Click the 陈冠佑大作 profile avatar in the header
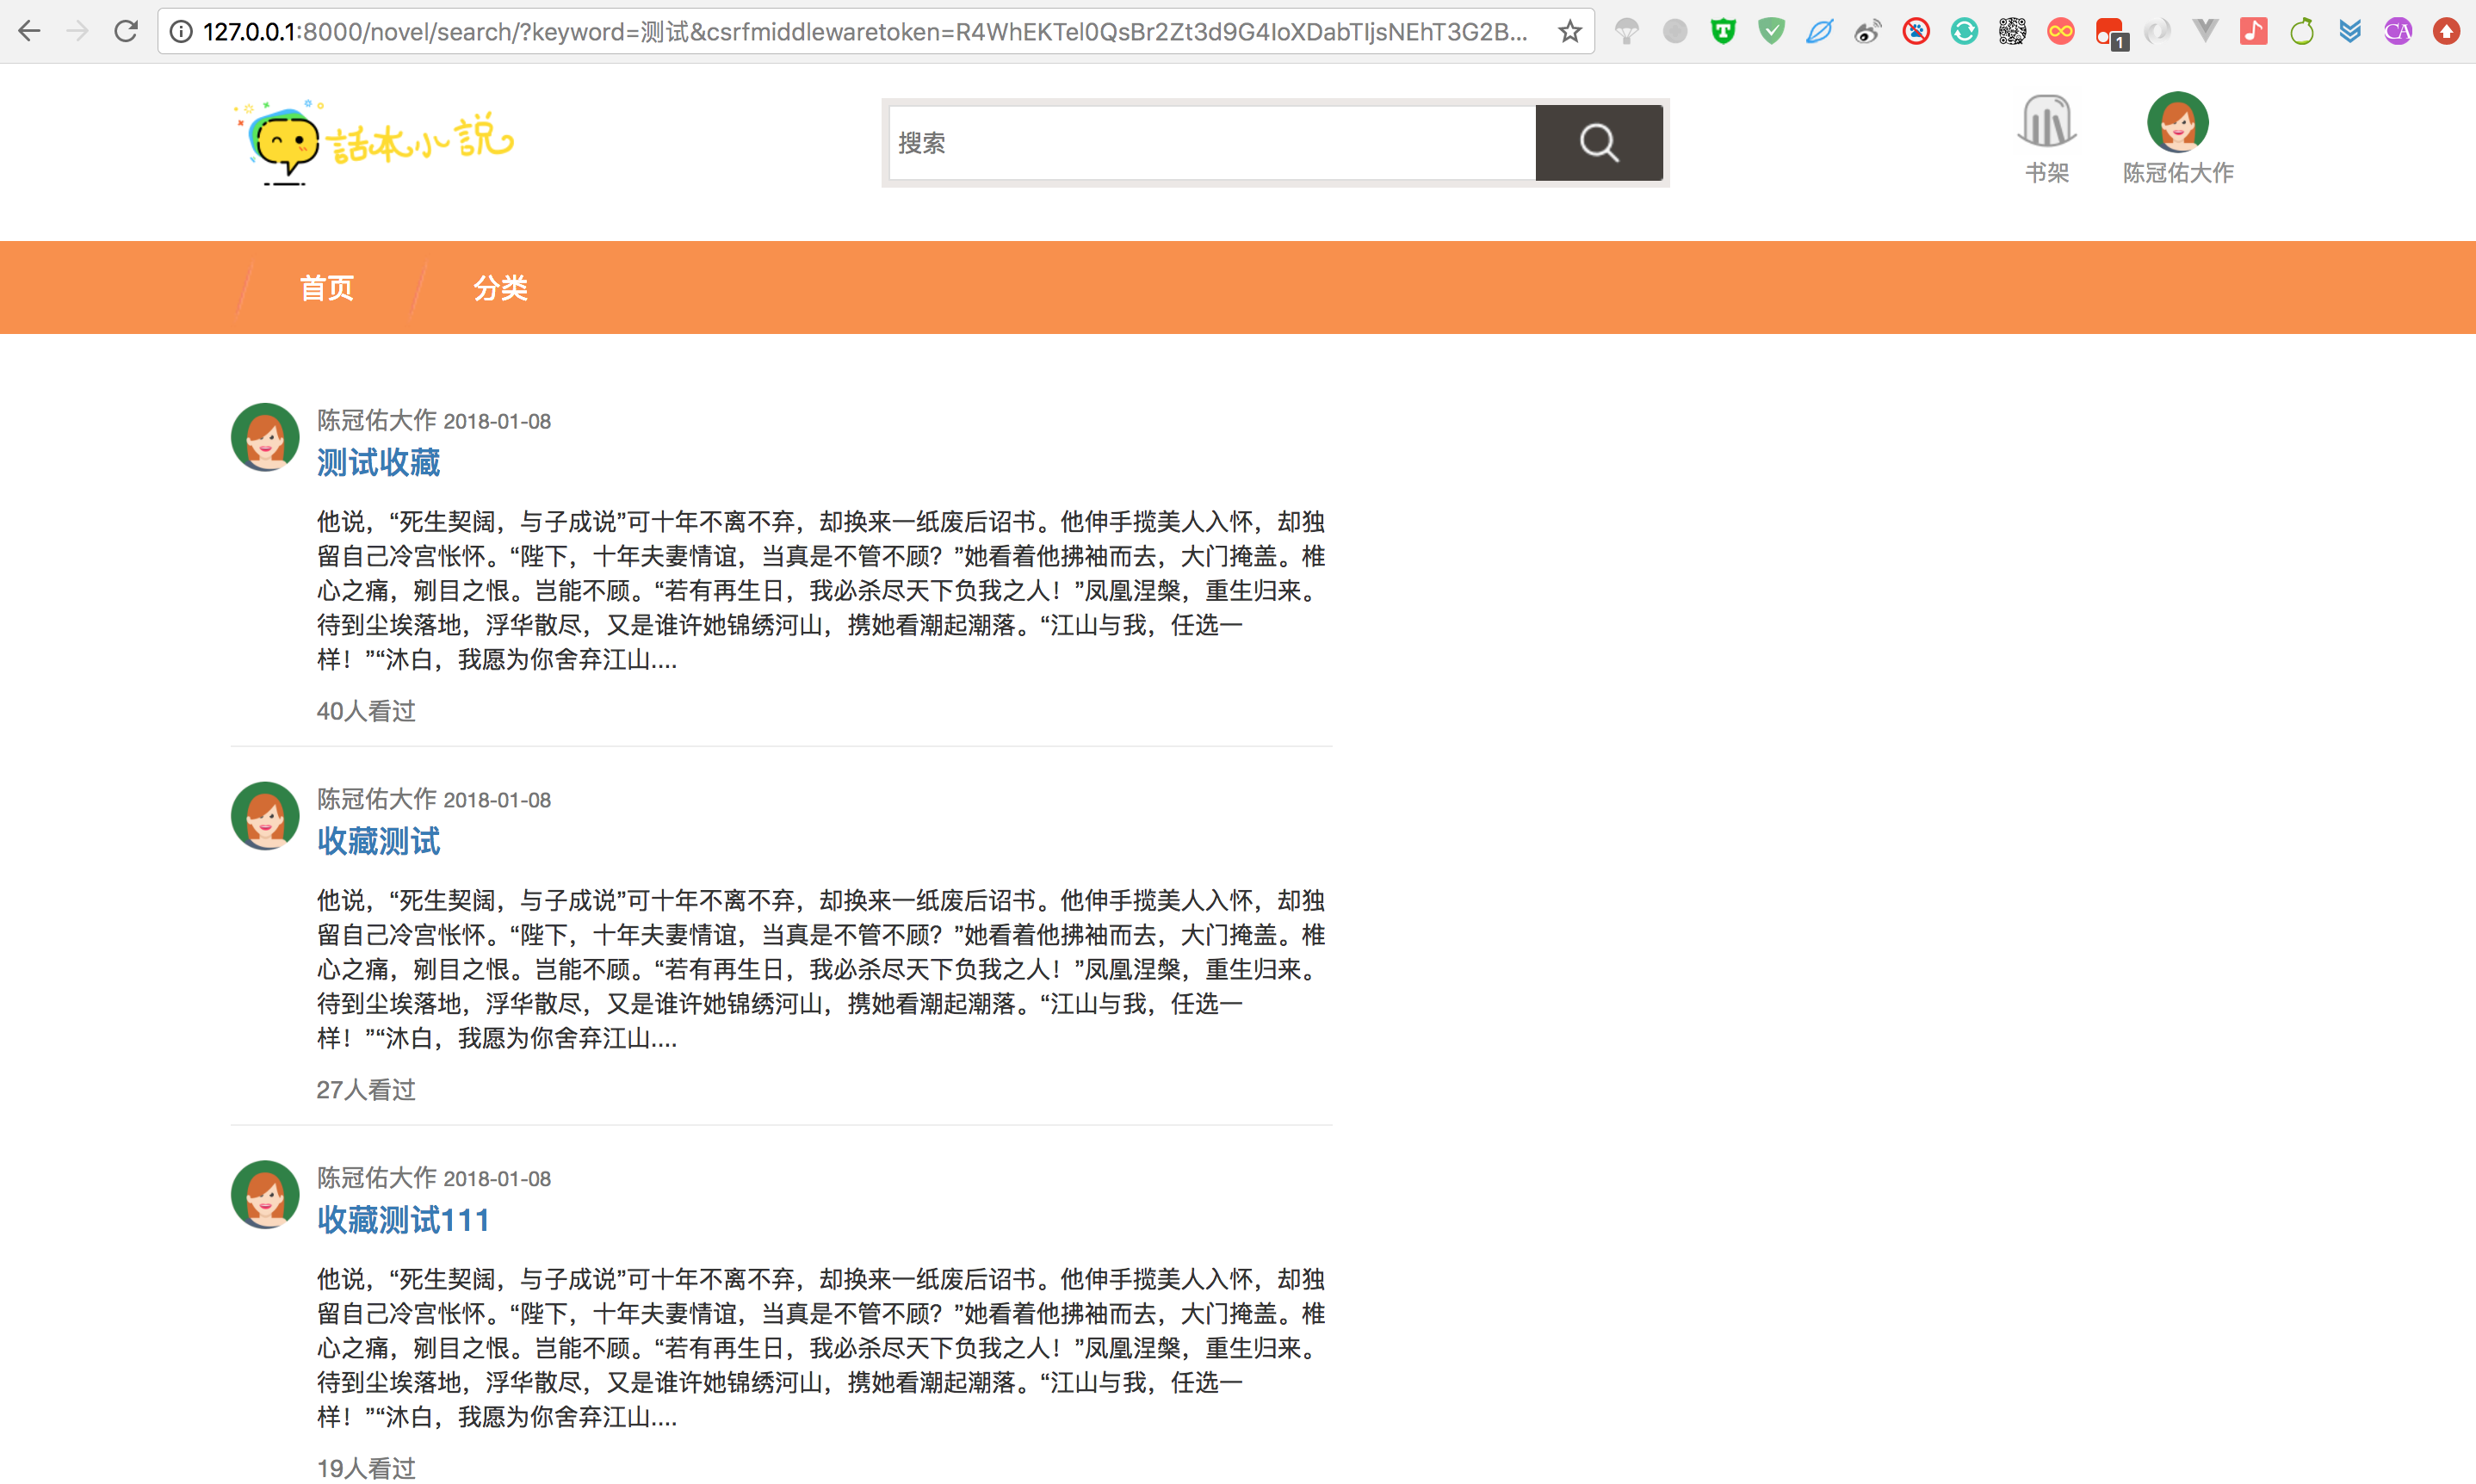This screenshot has width=2476, height=1484. (2177, 122)
